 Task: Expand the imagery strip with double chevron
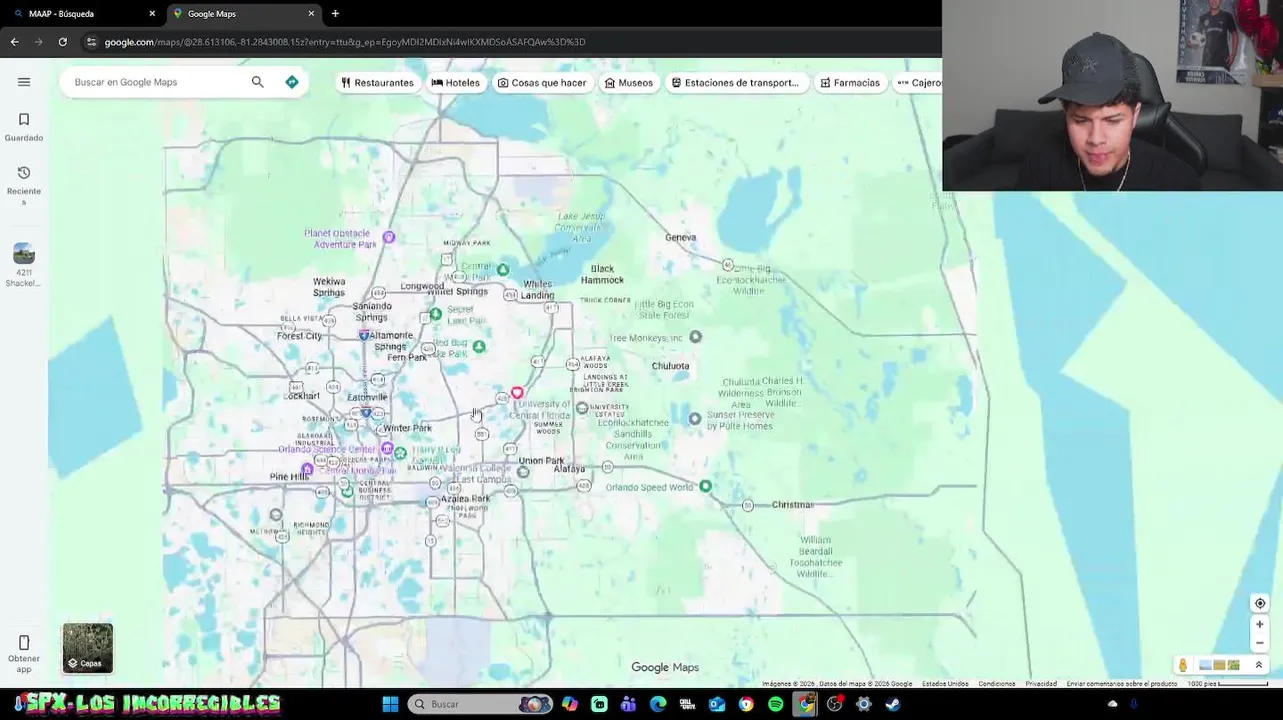tap(1259, 665)
